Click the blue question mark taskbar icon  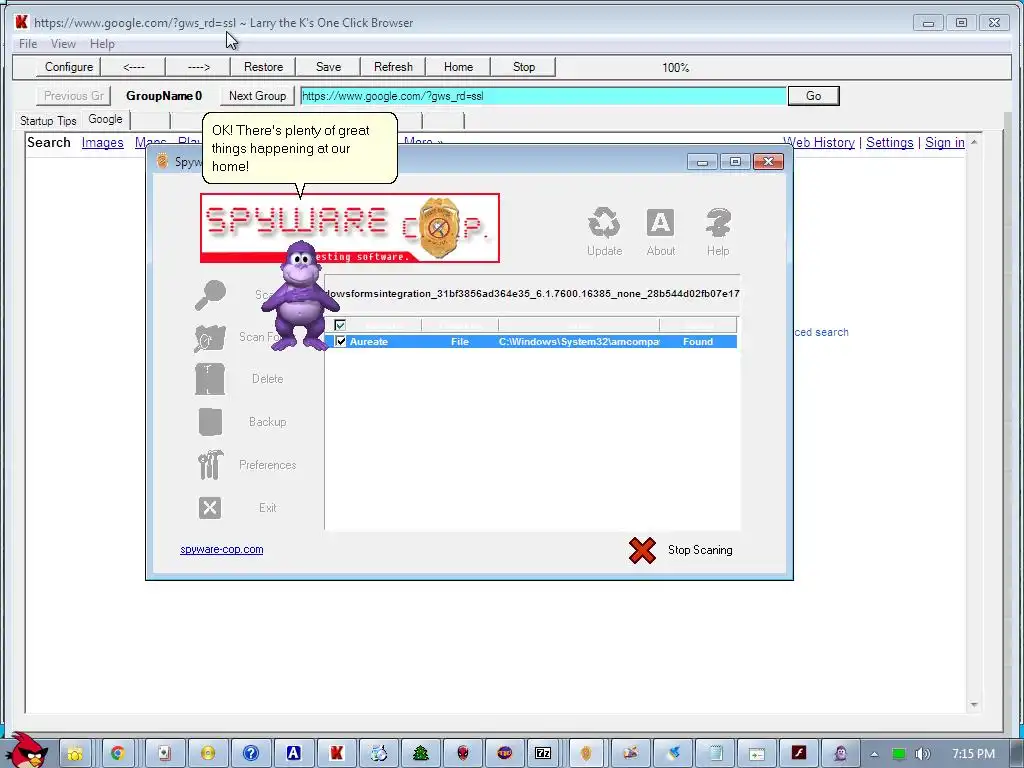[x=251, y=754]
